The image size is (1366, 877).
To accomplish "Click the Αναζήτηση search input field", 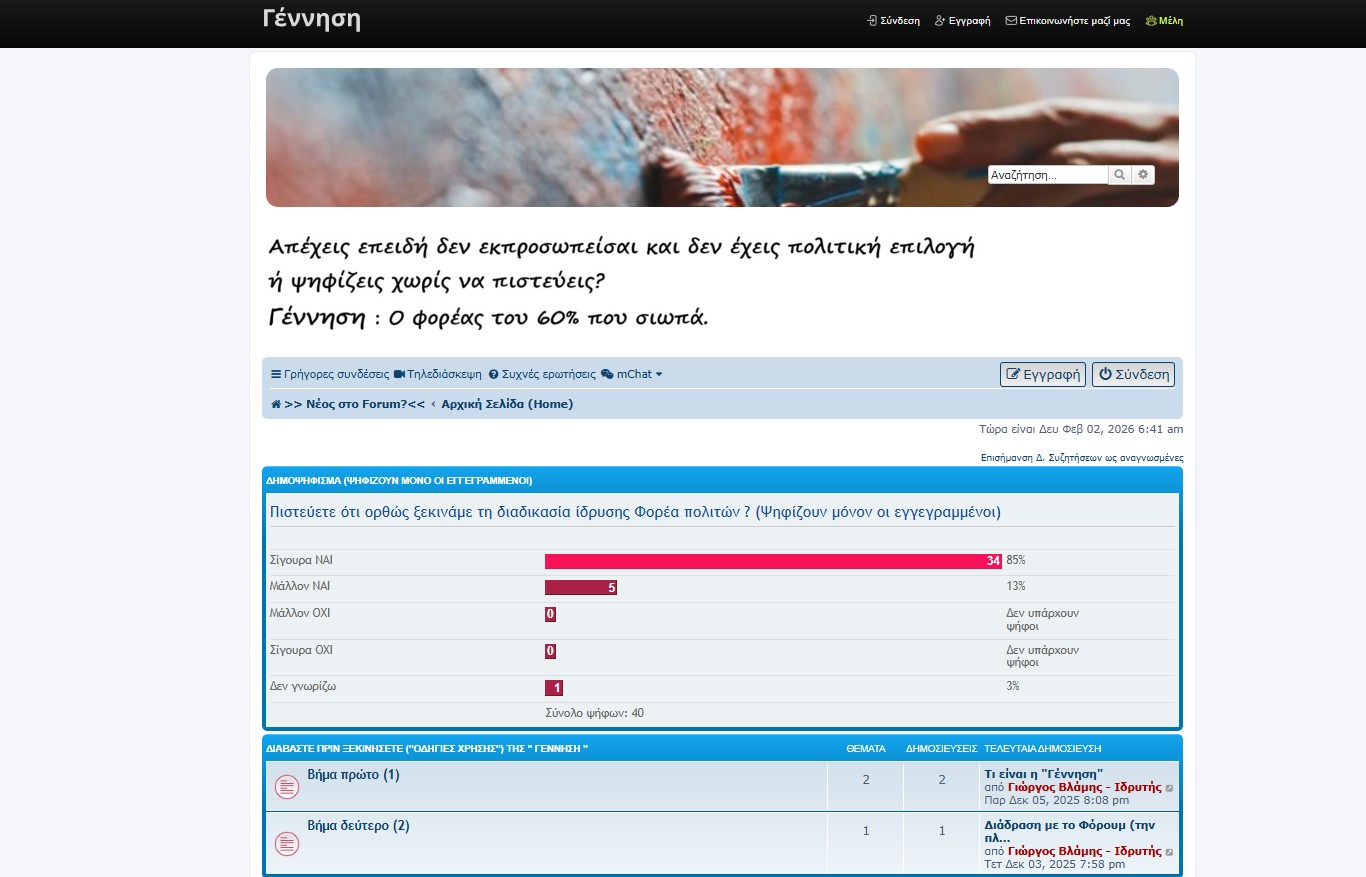I will point(1047,175).
